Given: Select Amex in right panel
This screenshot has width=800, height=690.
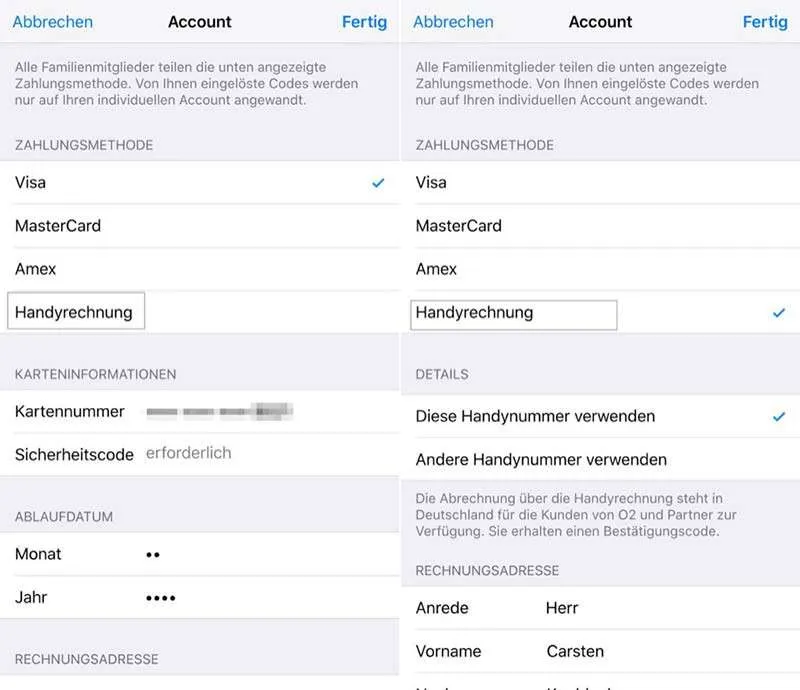Looking at the screenshot, I should [601, 269].
